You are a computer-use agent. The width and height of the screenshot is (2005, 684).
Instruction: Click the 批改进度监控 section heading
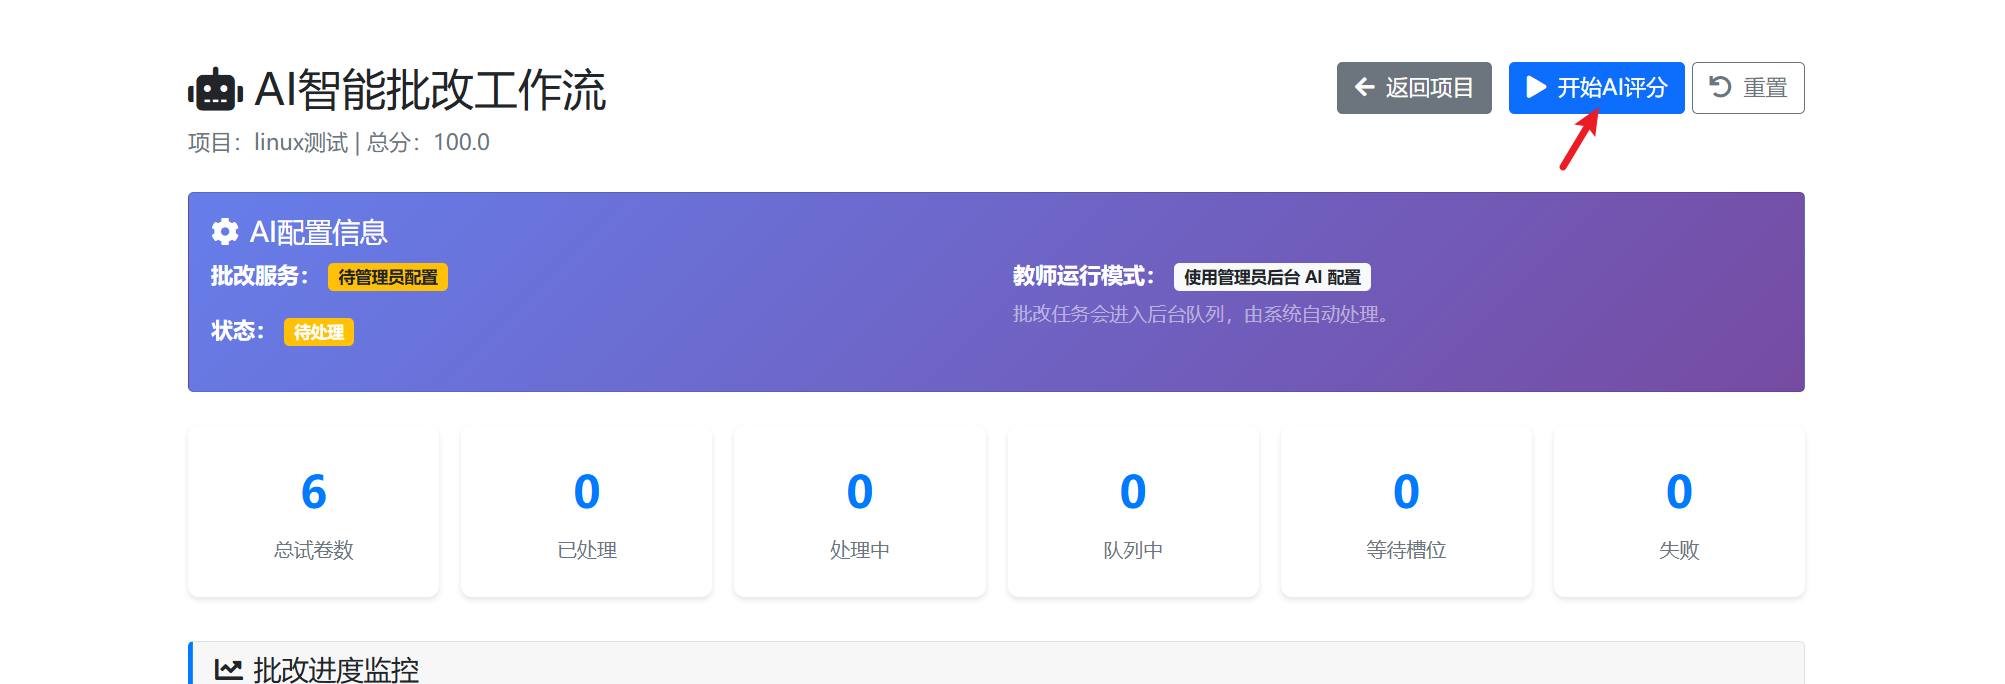click(336, 670)
